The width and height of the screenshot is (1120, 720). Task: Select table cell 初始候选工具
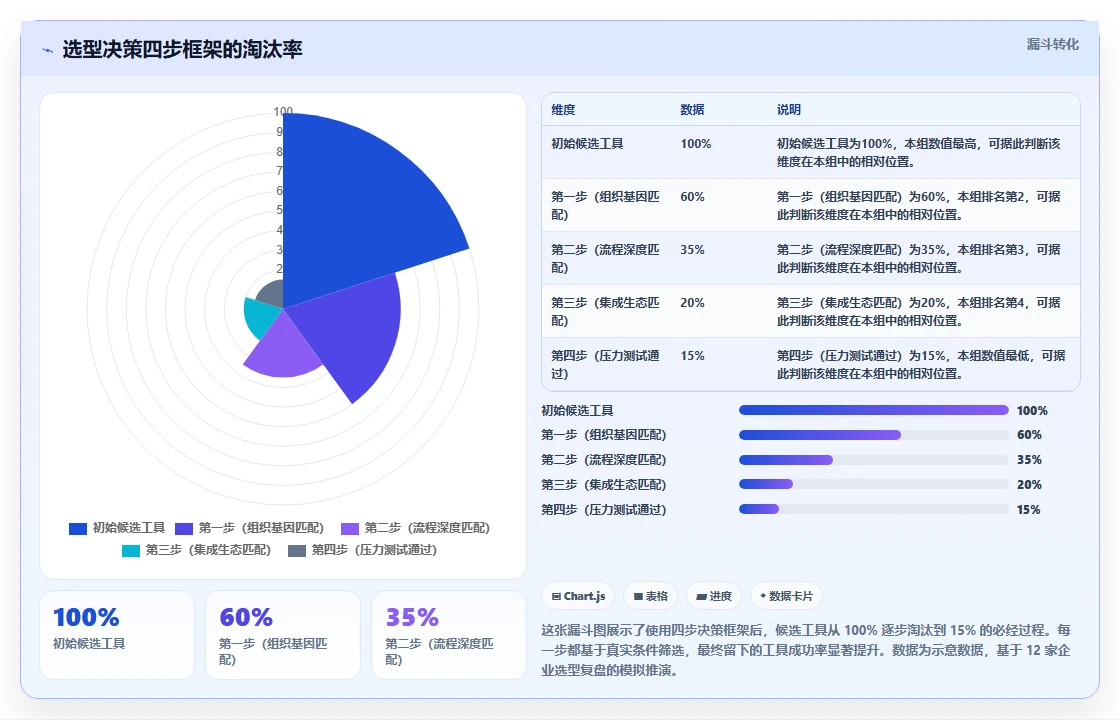[587, 144]
